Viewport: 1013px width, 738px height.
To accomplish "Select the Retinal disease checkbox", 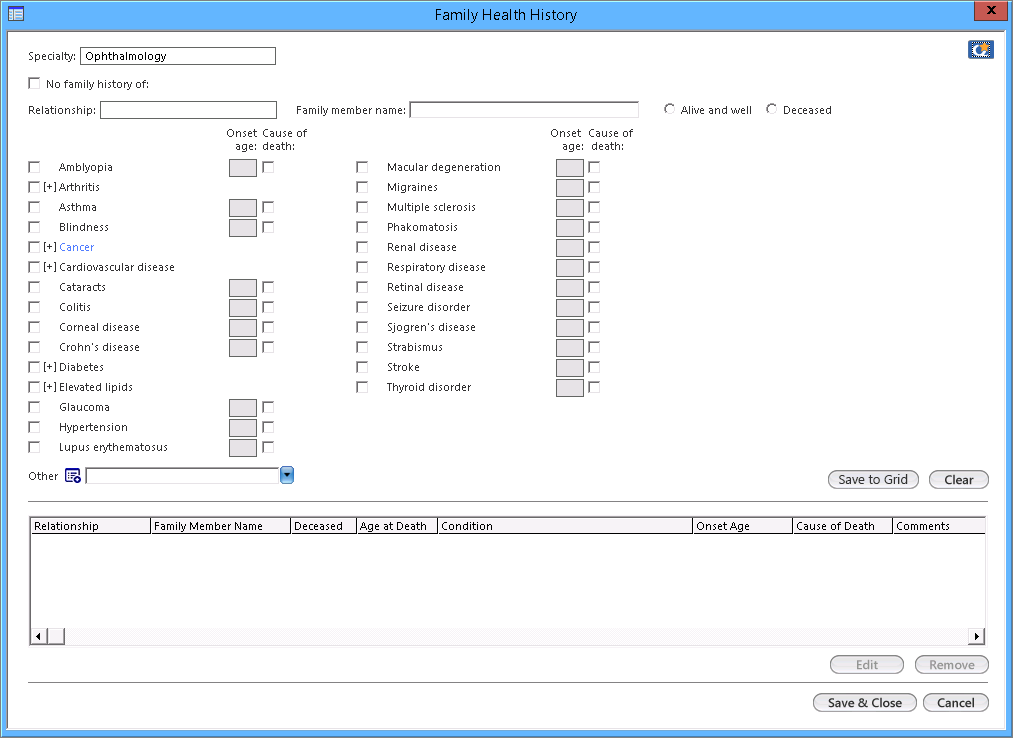I will click(x=362, y=287).
